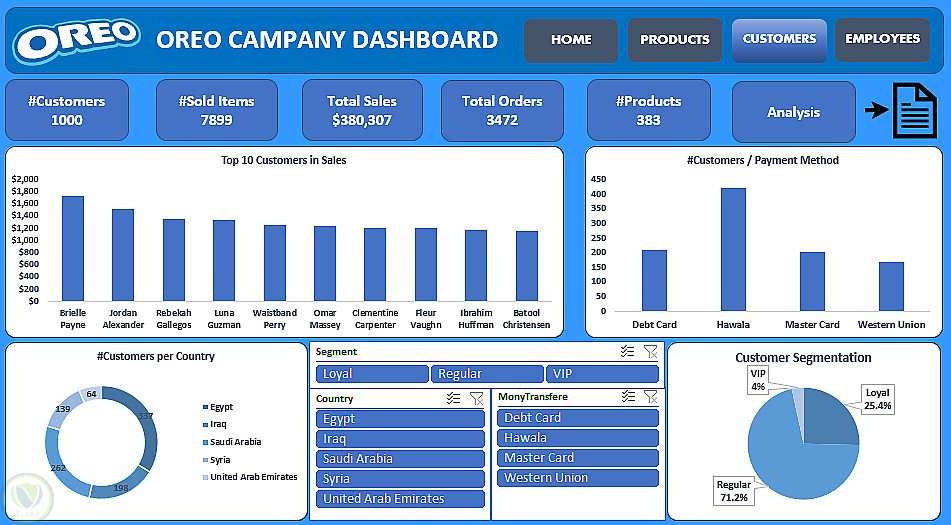Click the Master Card bar in payment chart
The height and width of the screenshot is (525, 951).
(812, 282)
